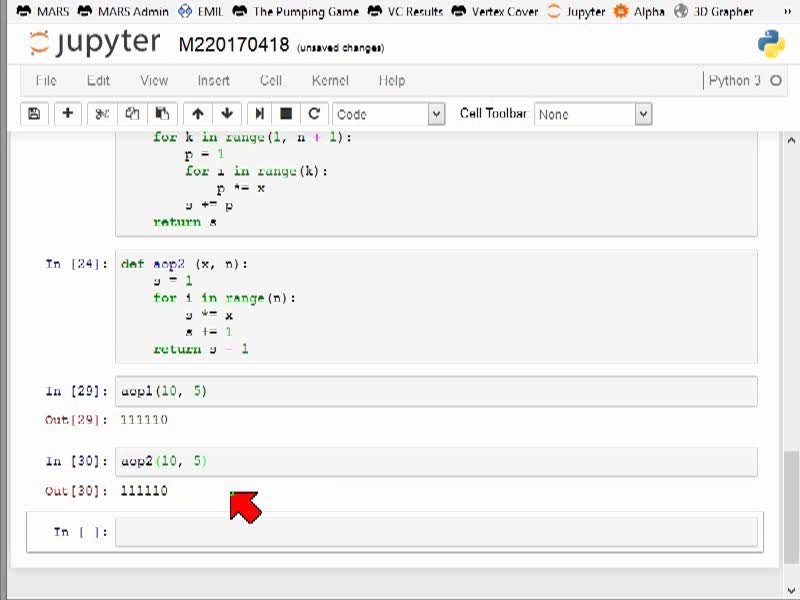Viewport: 800px width, 600px height.
Task: Click the notebook vertical scrollbar thumb
Action: coord(791,508)
